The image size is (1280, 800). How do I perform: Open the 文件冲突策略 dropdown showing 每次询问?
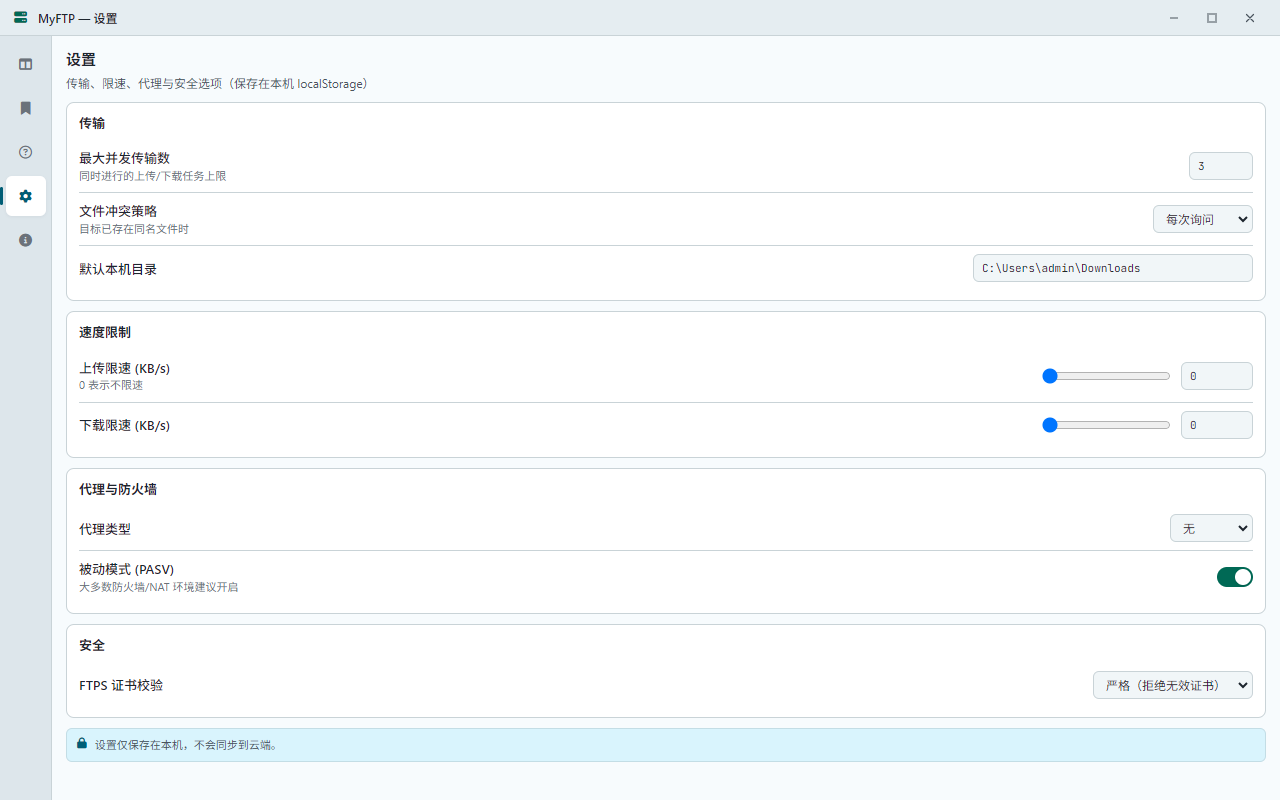pyautogui.click(x=1202, y=219)
